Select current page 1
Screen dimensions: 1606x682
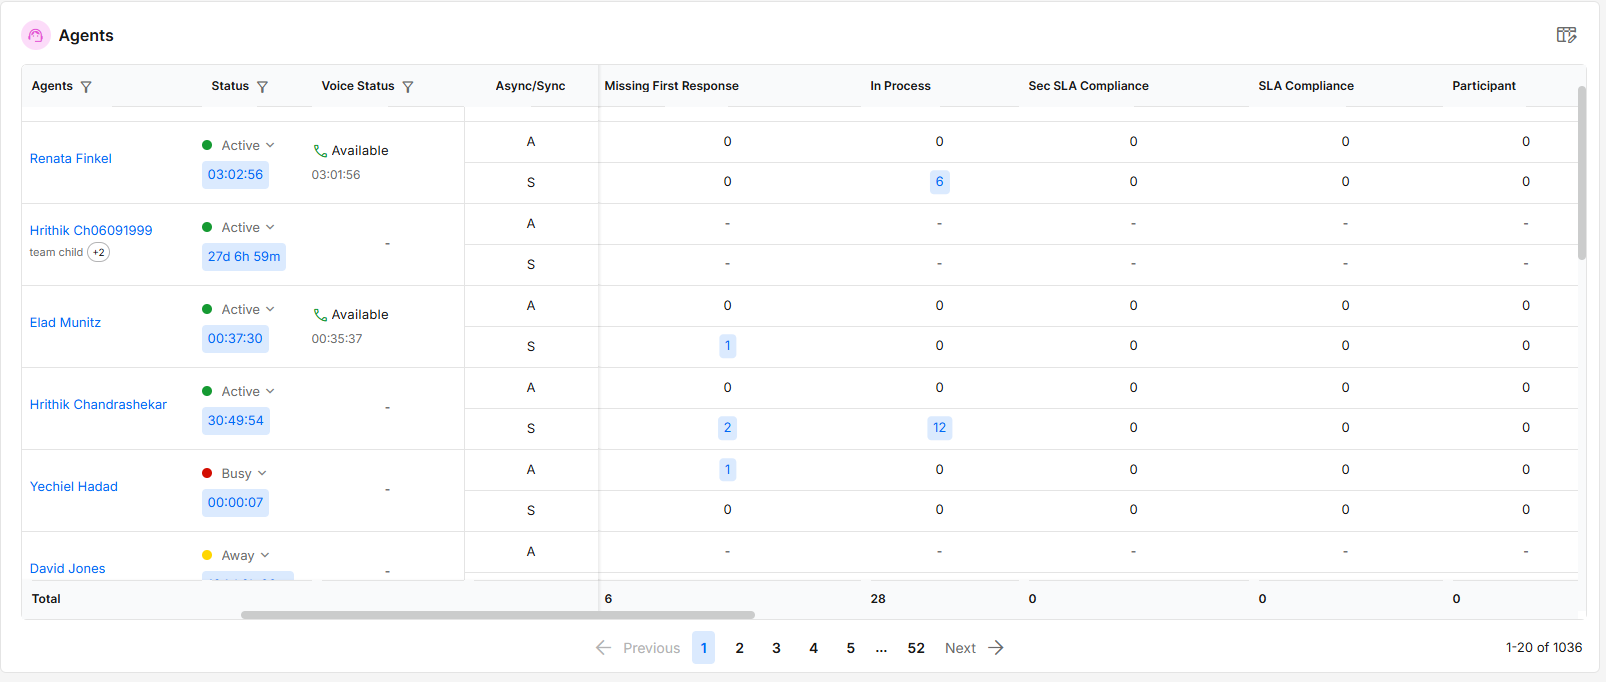(704, 648)
